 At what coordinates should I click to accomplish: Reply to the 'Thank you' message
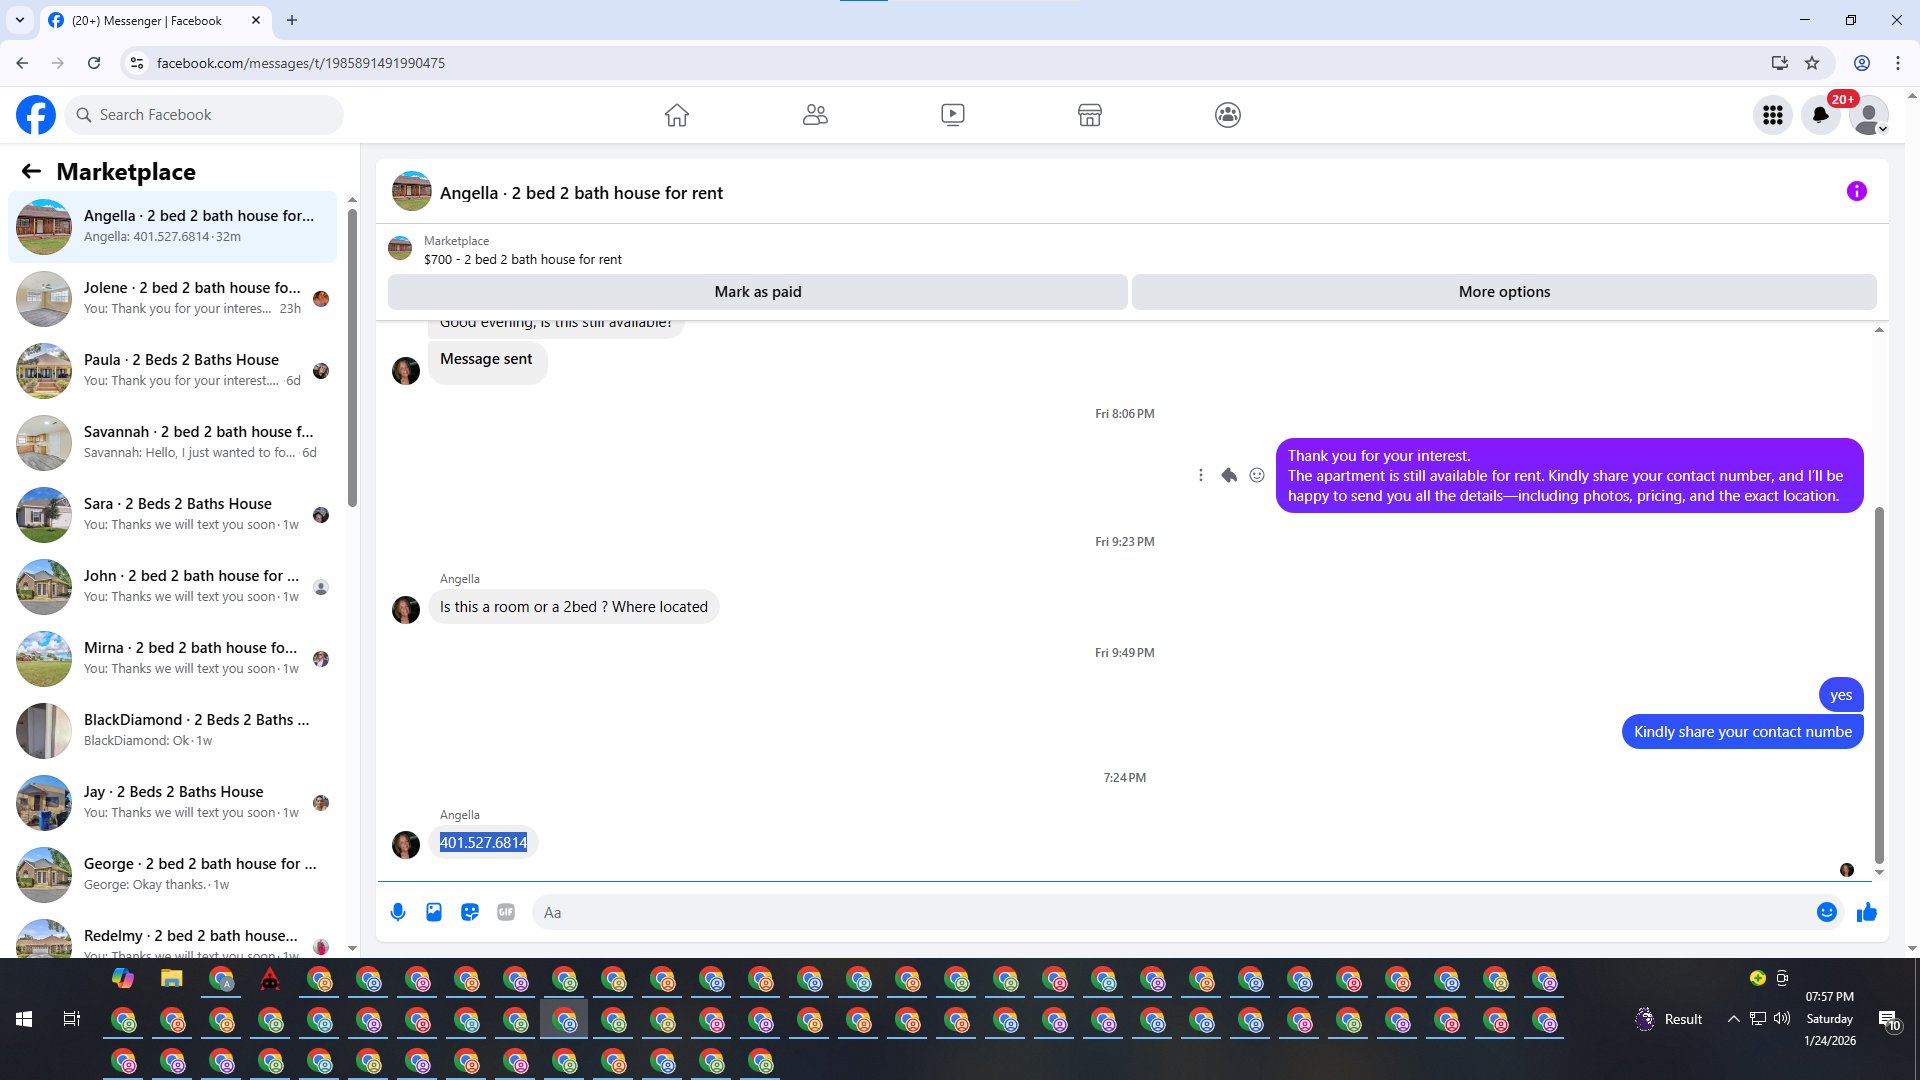click(1229, 476)
